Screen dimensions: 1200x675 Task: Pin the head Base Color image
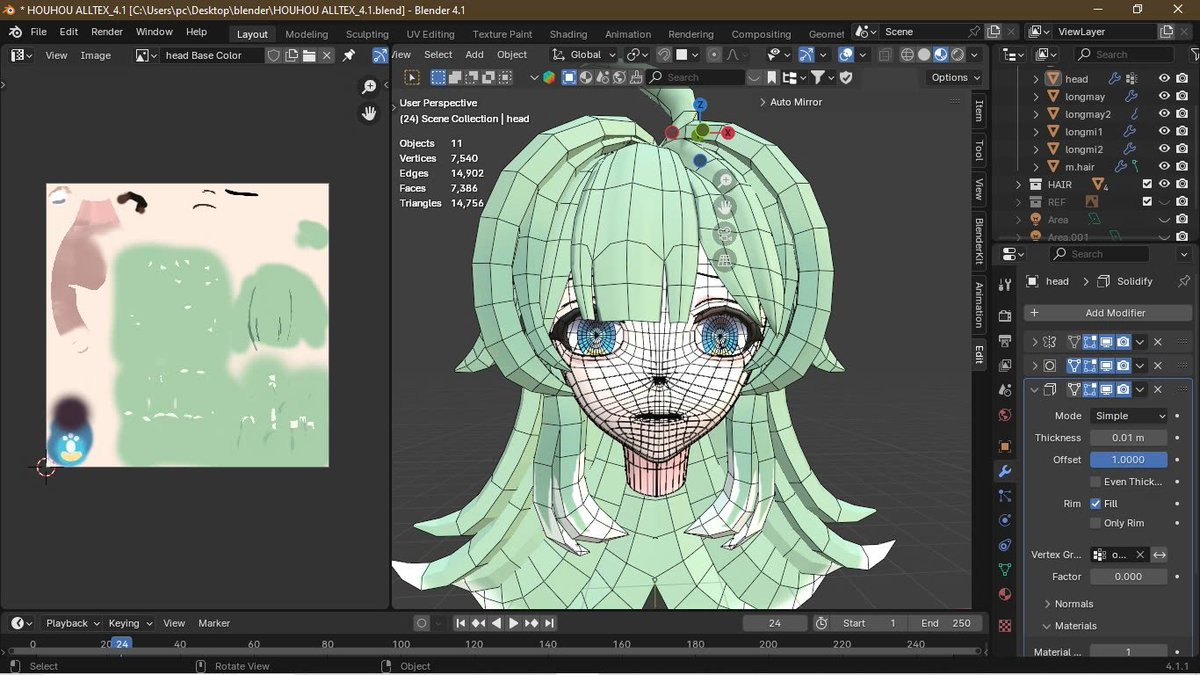click(348, 55)
